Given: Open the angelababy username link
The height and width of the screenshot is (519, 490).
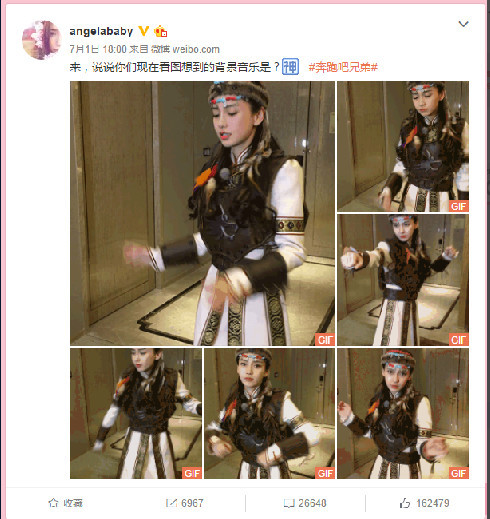Looking at the screenshot, I should coord(101,31).
